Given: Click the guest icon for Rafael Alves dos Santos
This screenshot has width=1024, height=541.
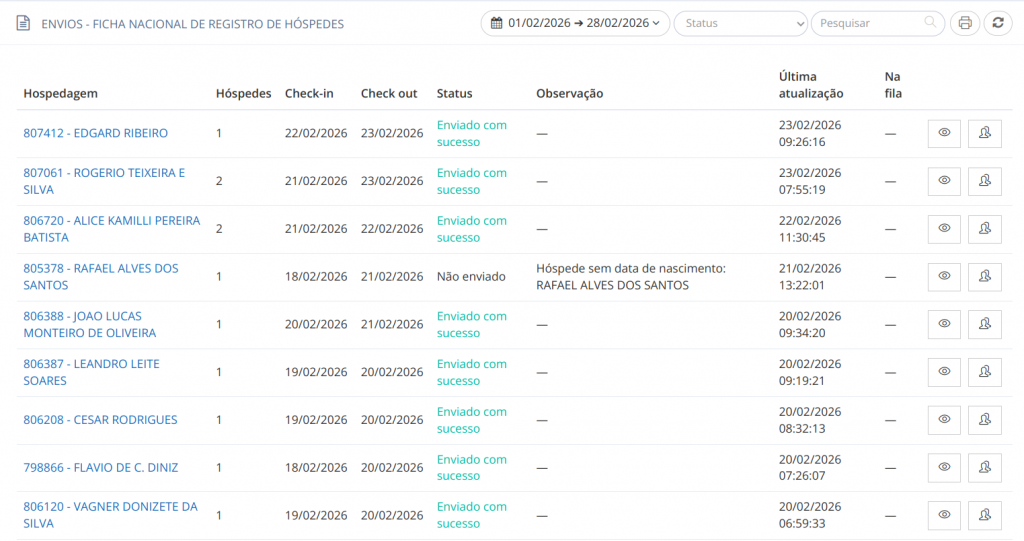Looking at the screenshot, I should click(984, 277).
